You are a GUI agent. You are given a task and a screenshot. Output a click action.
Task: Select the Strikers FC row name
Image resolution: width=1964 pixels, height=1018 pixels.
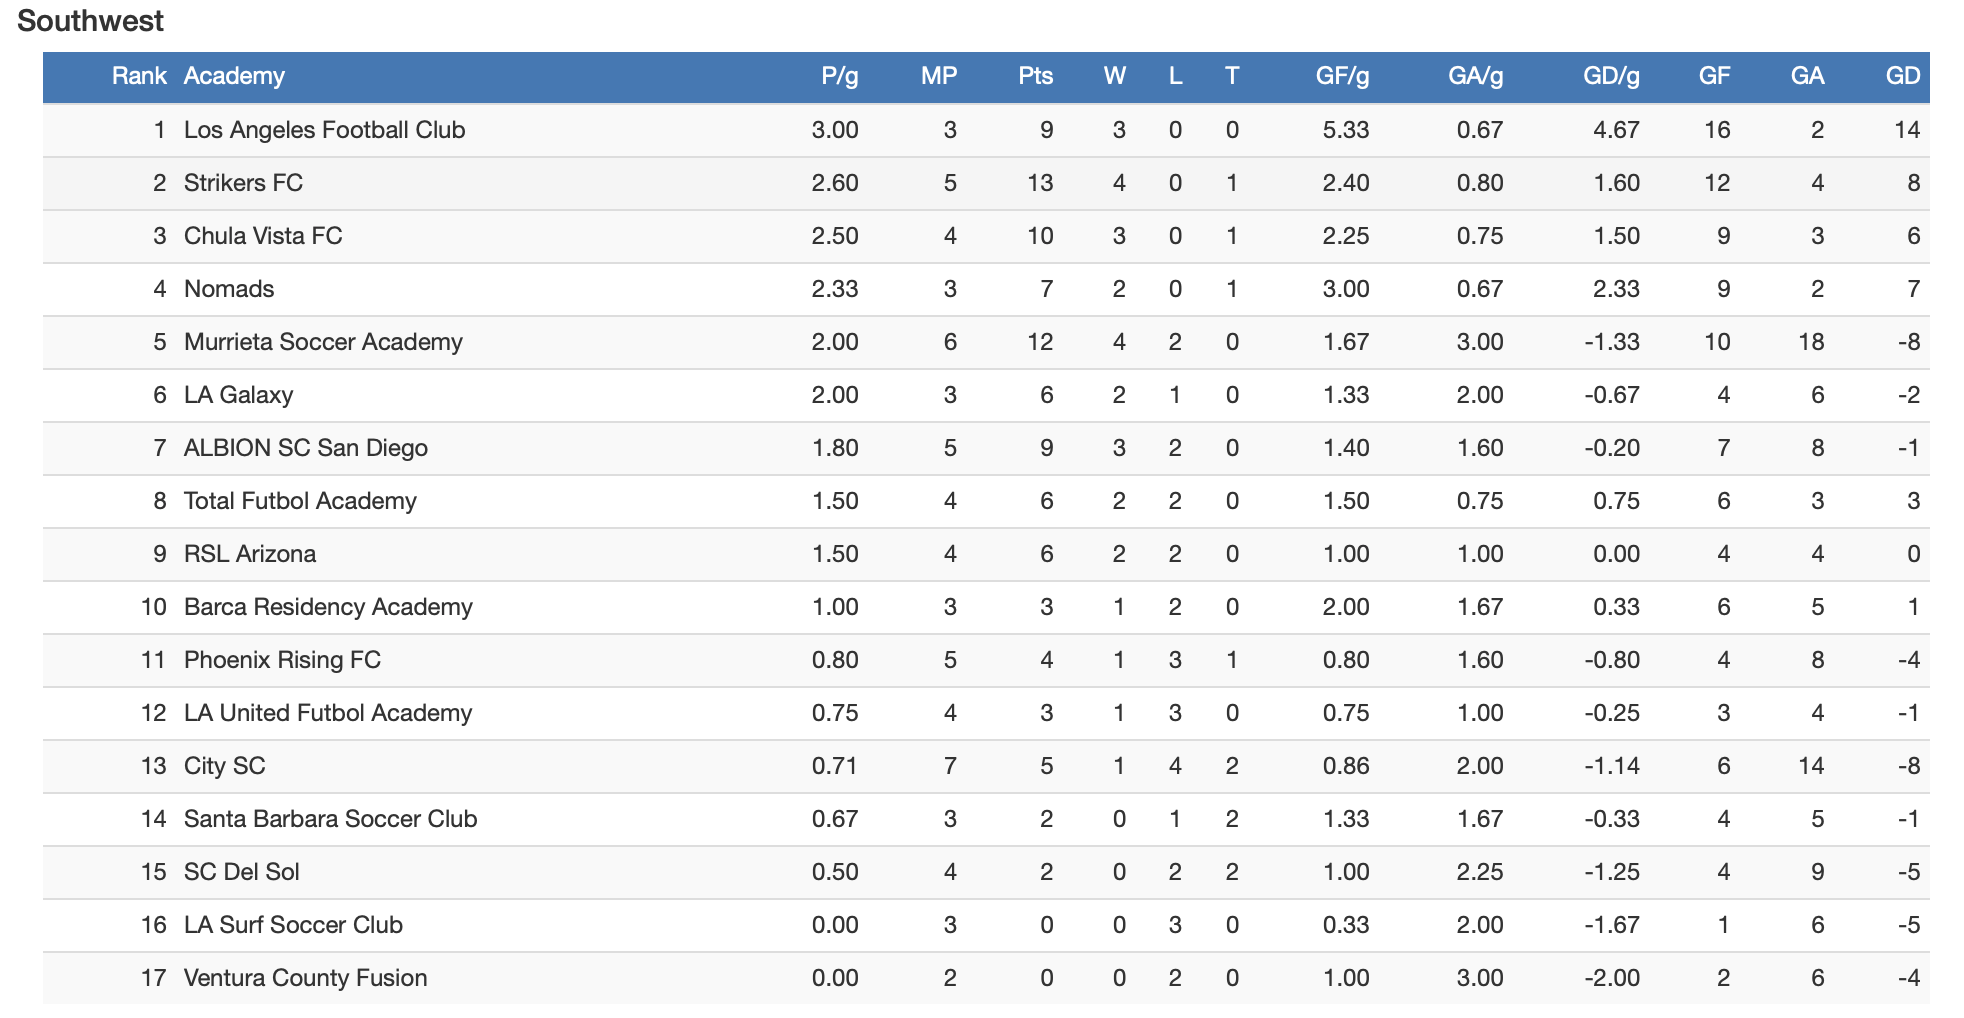(x=243, y=183)
